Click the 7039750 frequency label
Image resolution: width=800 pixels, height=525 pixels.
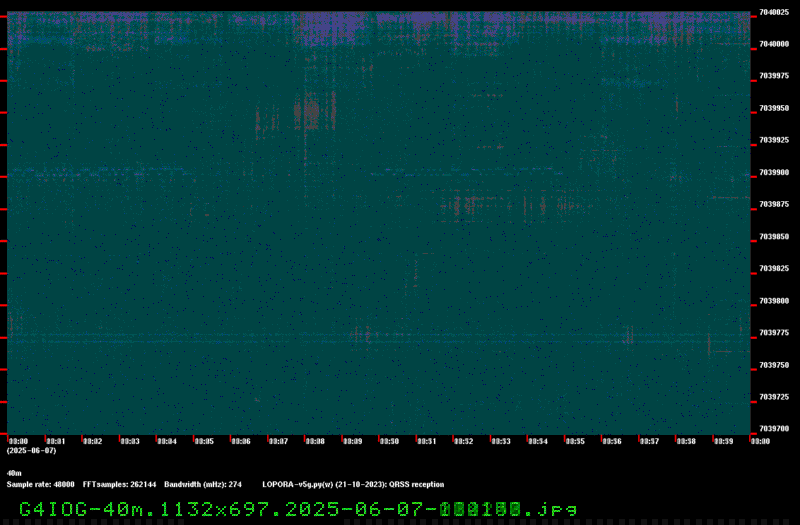pos(774,365)
